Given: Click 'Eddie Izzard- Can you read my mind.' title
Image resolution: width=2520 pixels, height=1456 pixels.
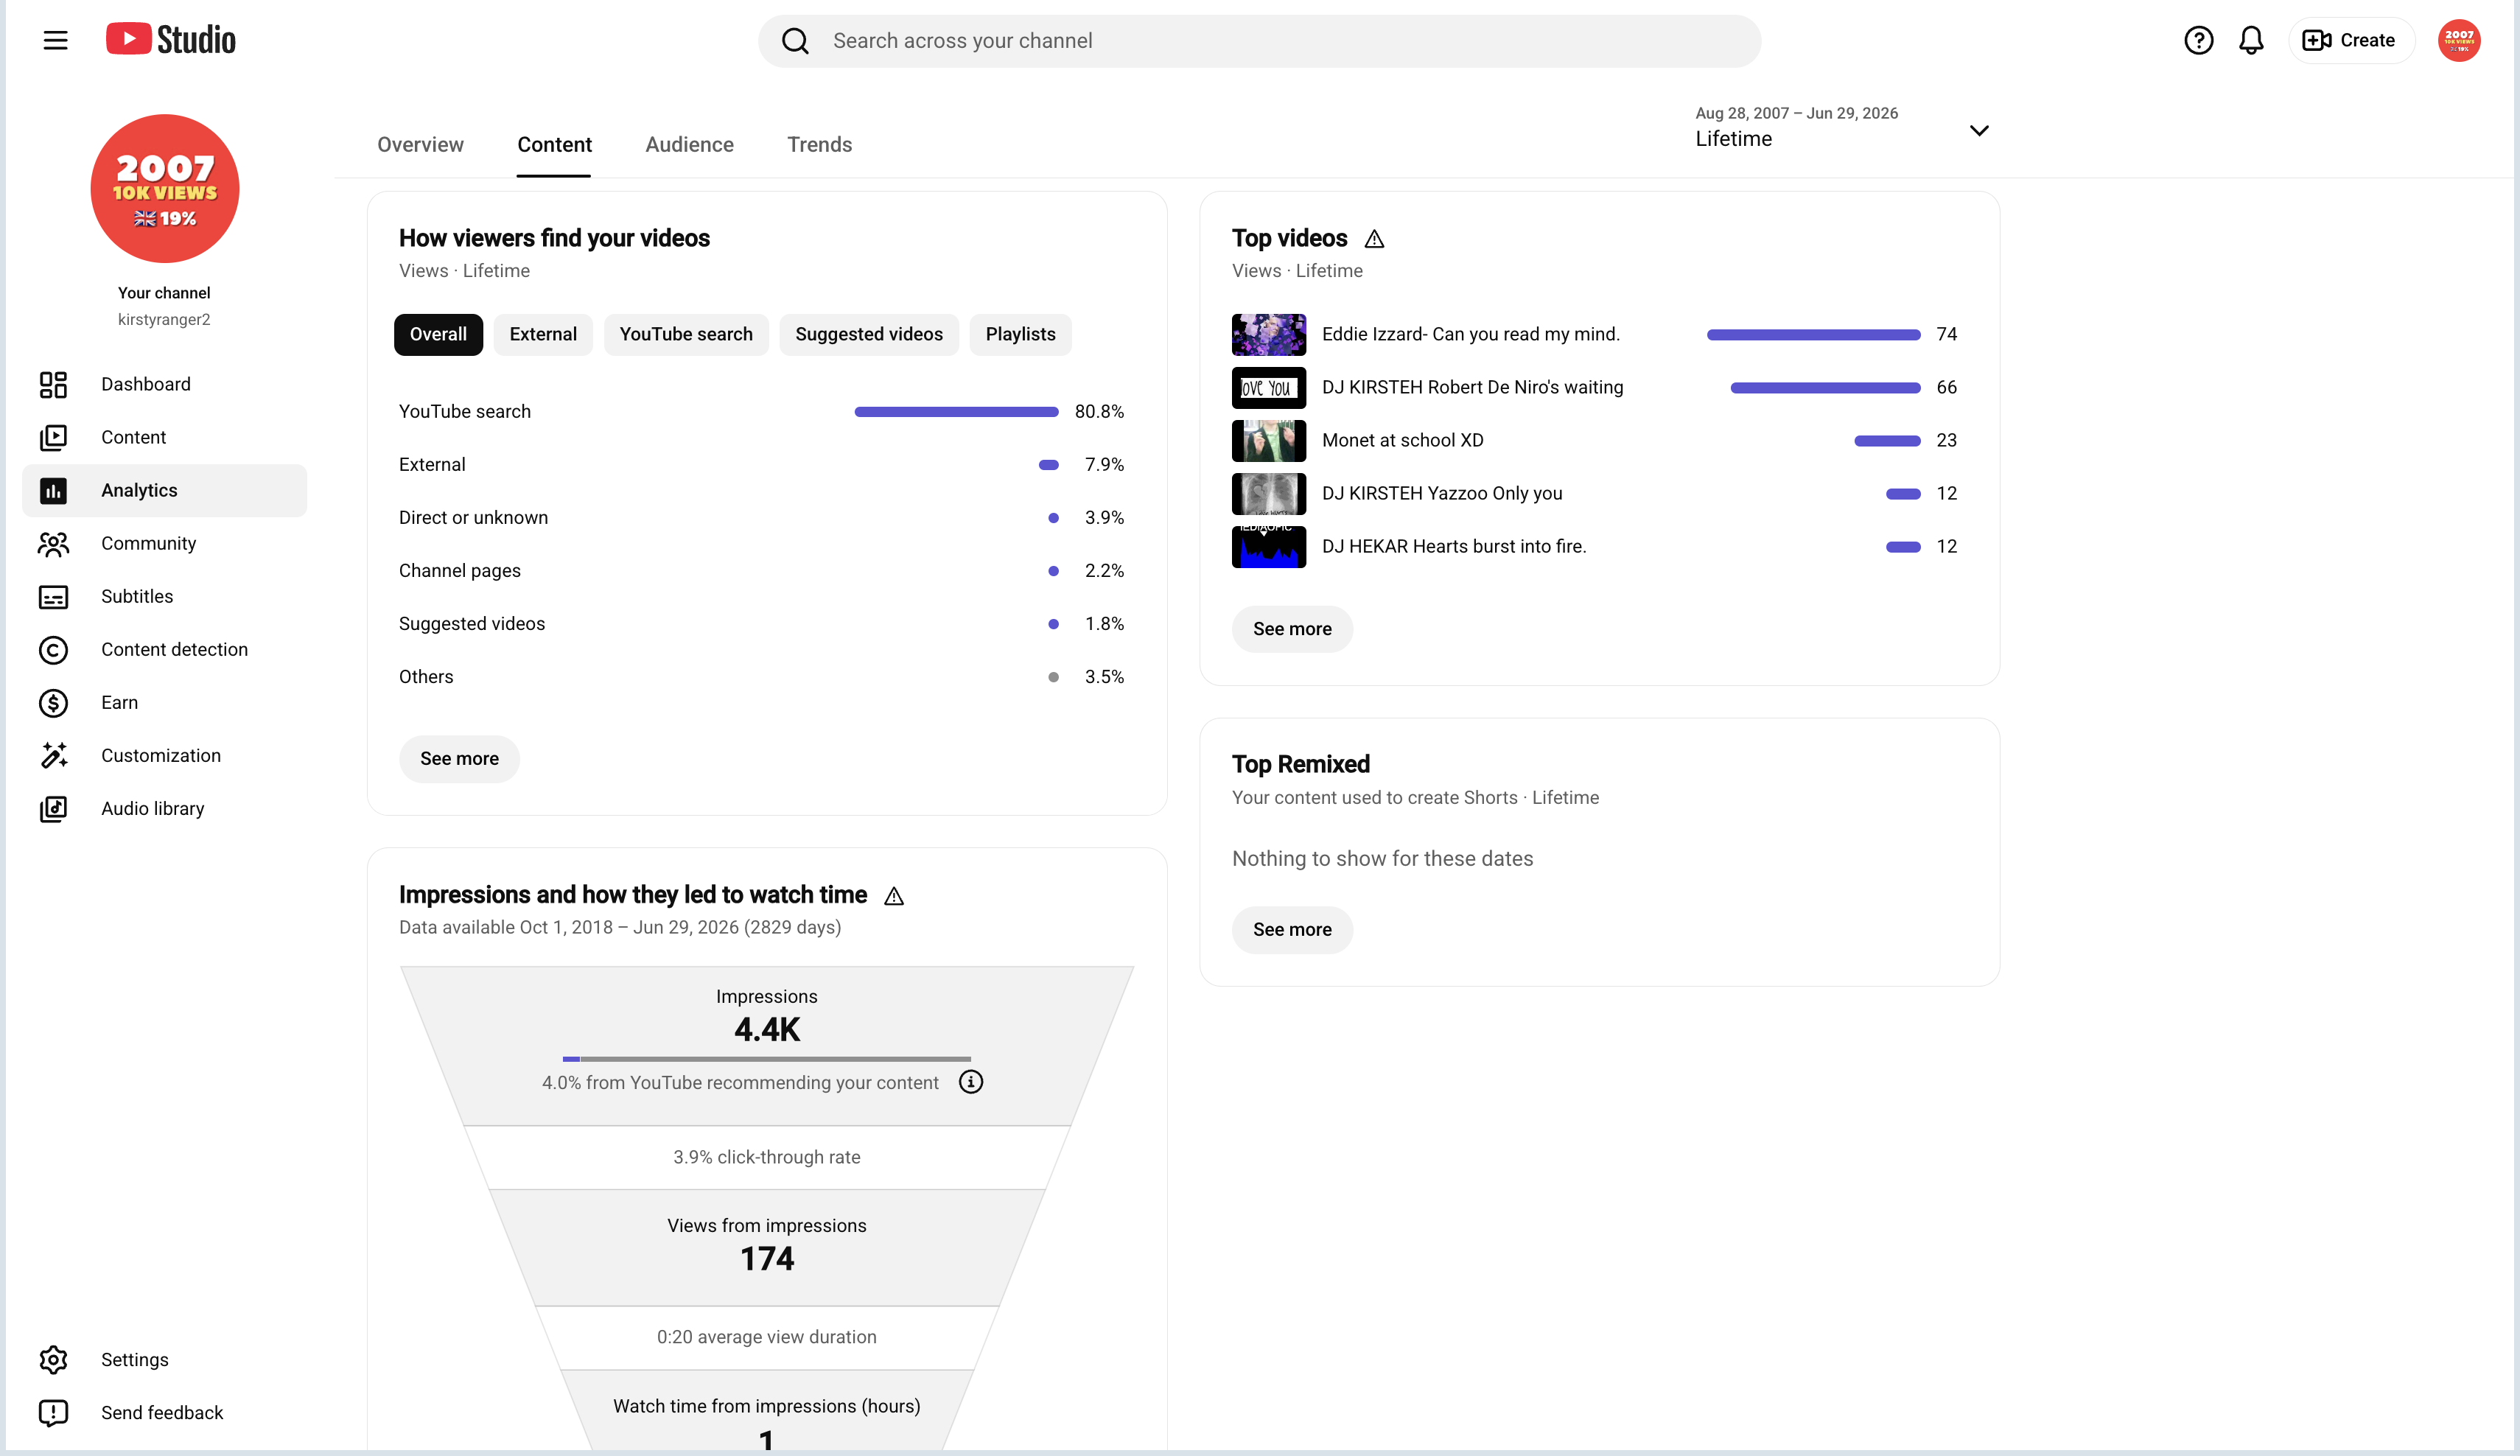Looking at the screenshot, I should (1470, 334).
